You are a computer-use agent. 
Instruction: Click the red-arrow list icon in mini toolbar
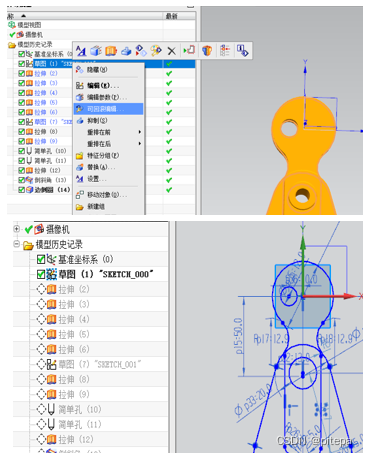[225, 51]
